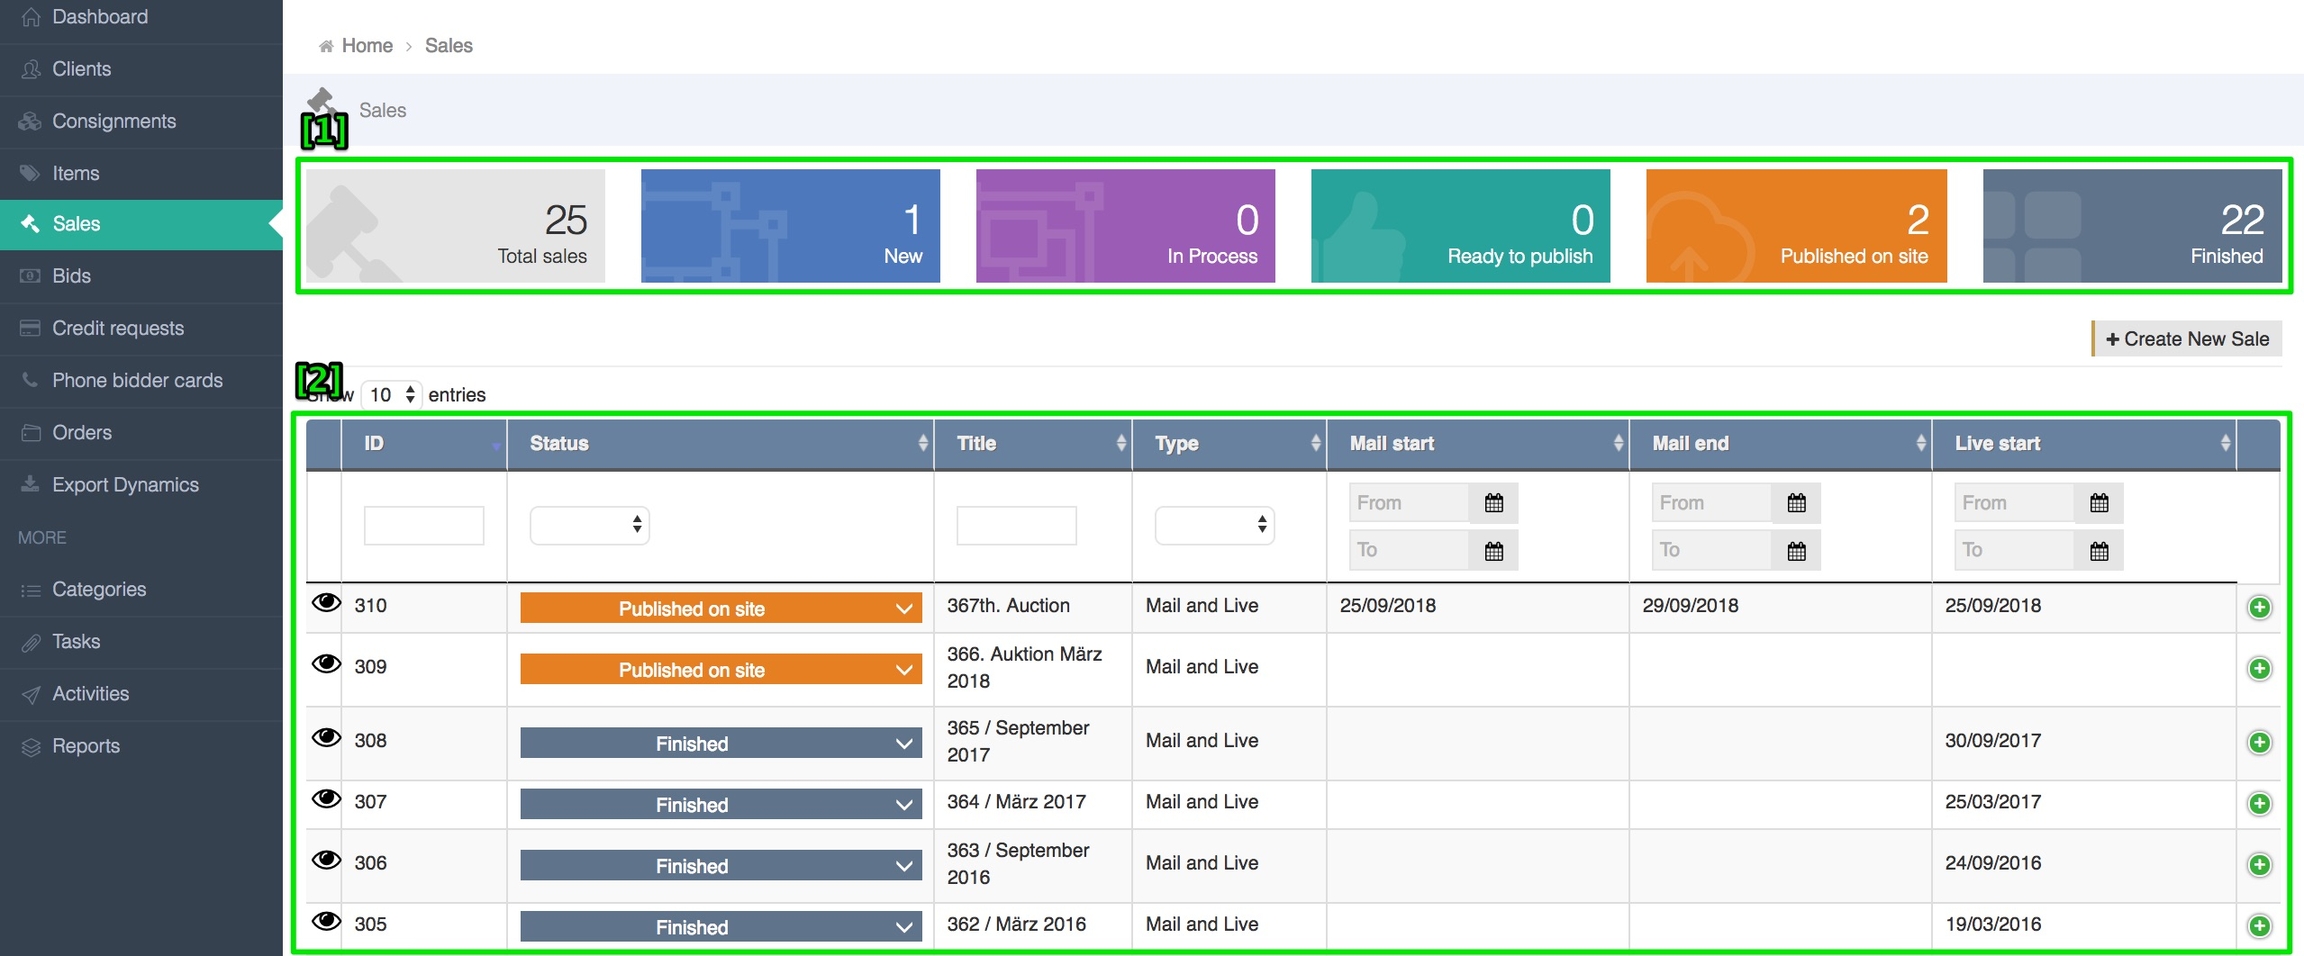This screenshot has width=2304, height=956.
Task: Click the green plus icon for sale 310
Action: point(2259,608)
